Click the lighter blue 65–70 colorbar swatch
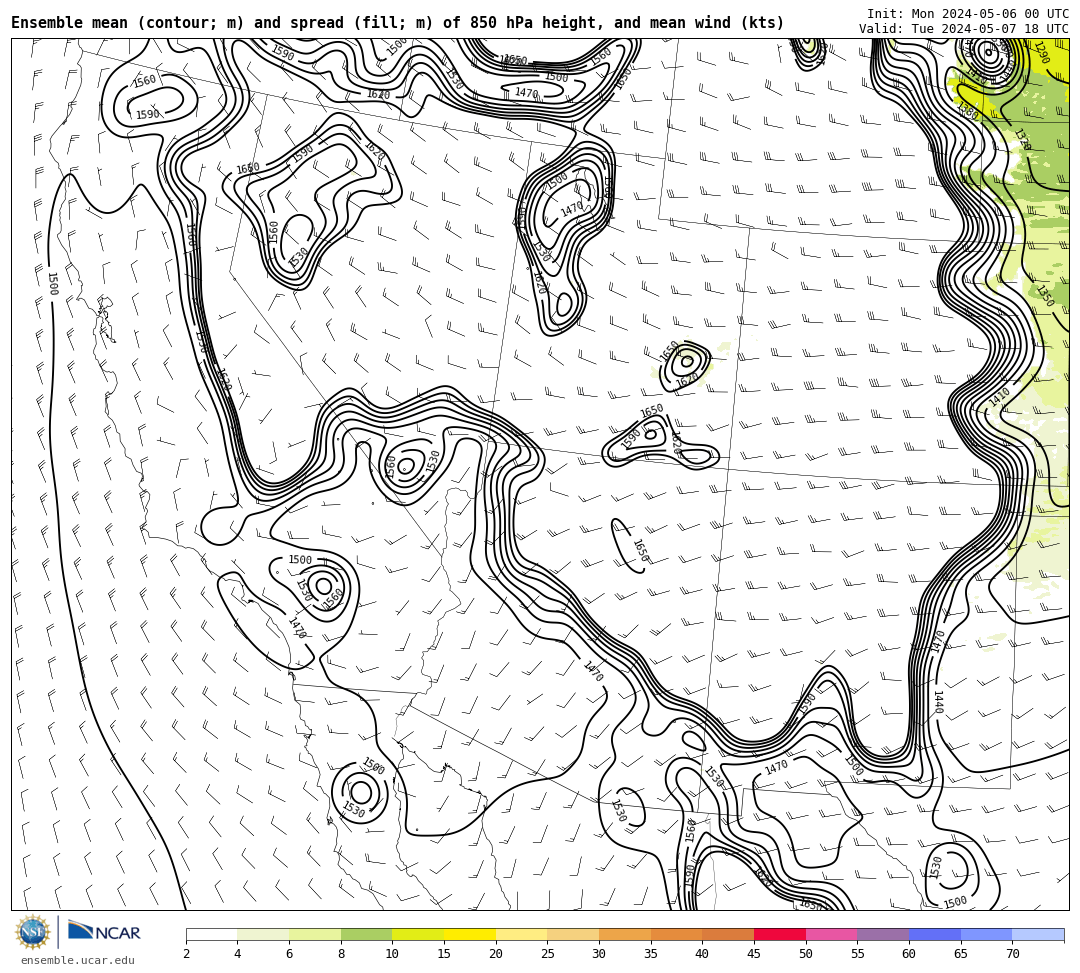This screenshot has height=973, width=1080. point(986,934)
